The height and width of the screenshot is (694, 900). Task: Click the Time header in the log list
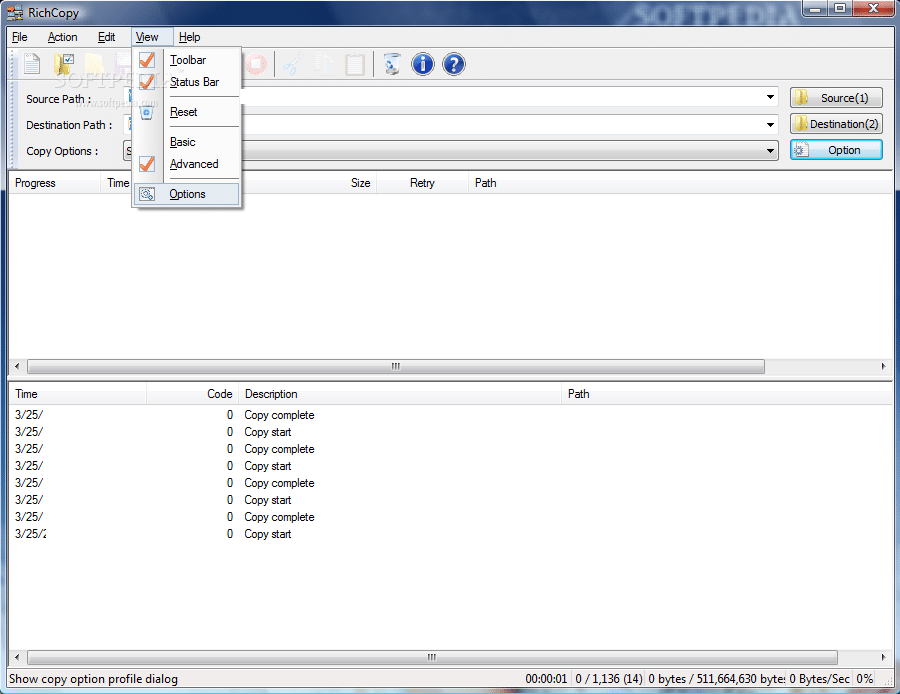(77, 394)
